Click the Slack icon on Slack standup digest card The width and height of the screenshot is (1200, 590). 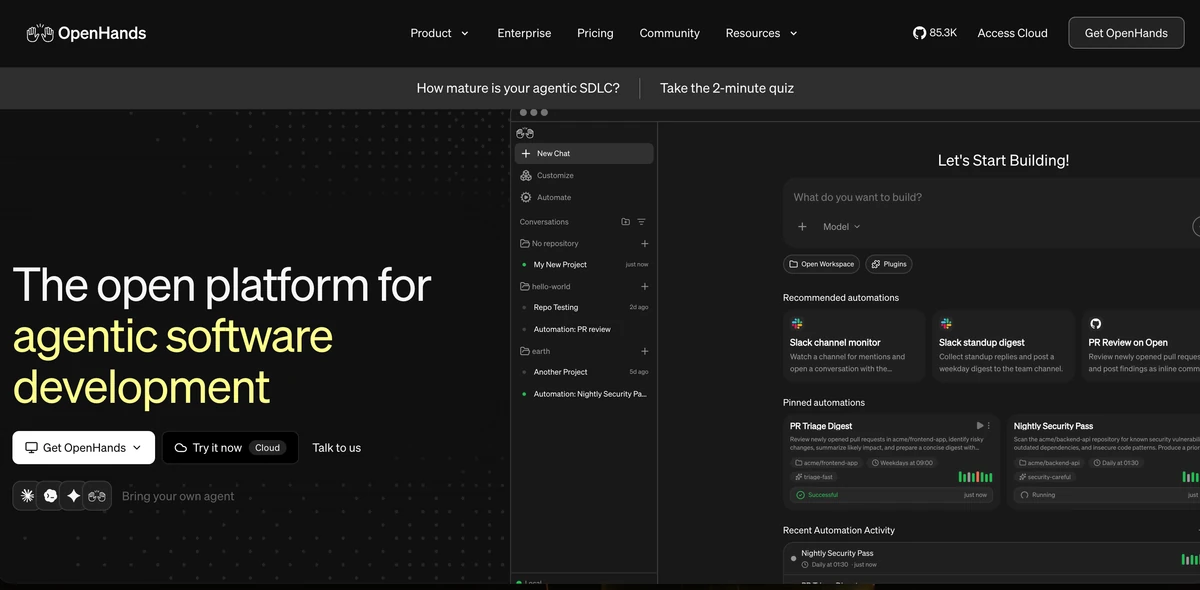[x=946, y=324]
